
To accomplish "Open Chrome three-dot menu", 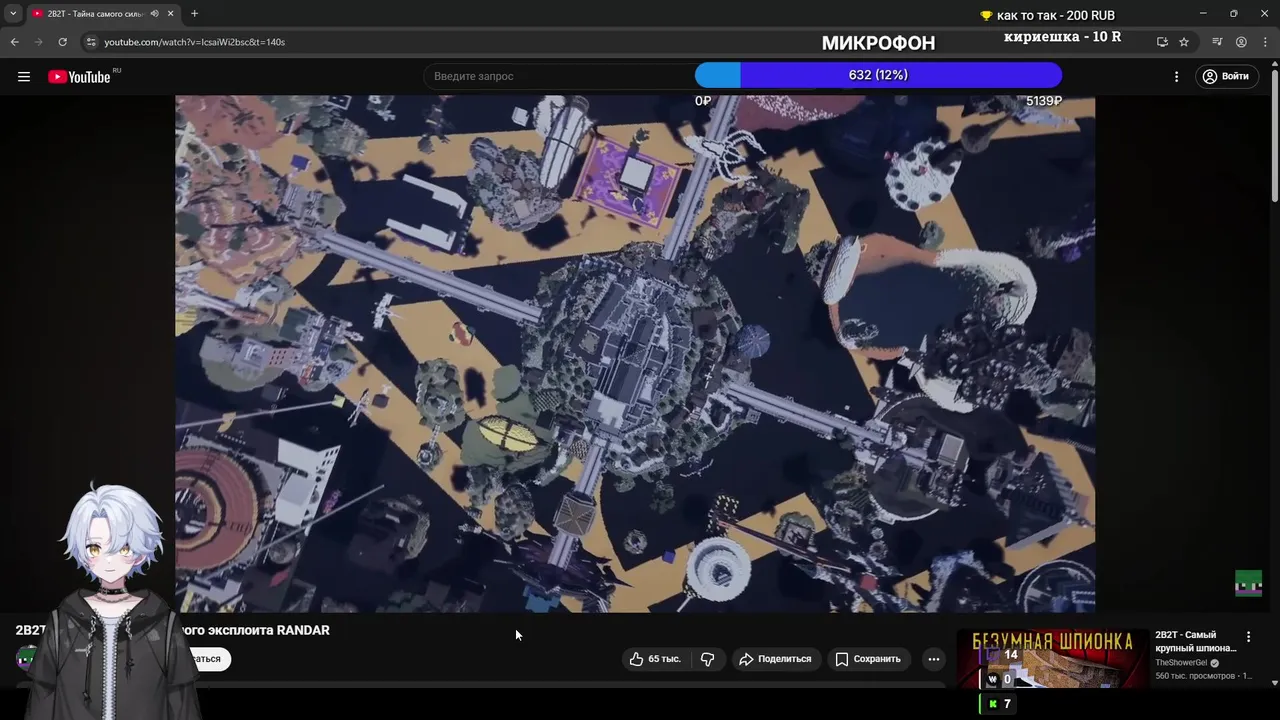I will 1263,42.
